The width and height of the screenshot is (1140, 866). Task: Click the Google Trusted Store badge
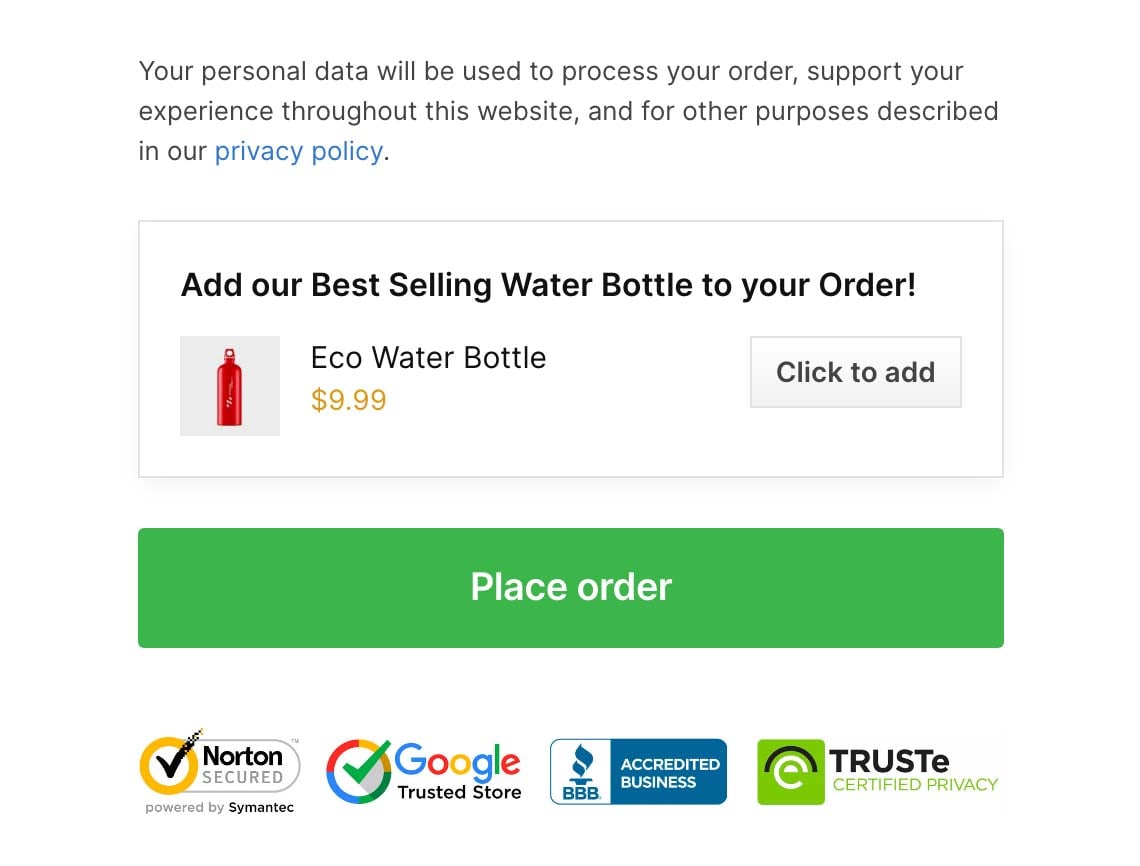[x=424, y=771]
